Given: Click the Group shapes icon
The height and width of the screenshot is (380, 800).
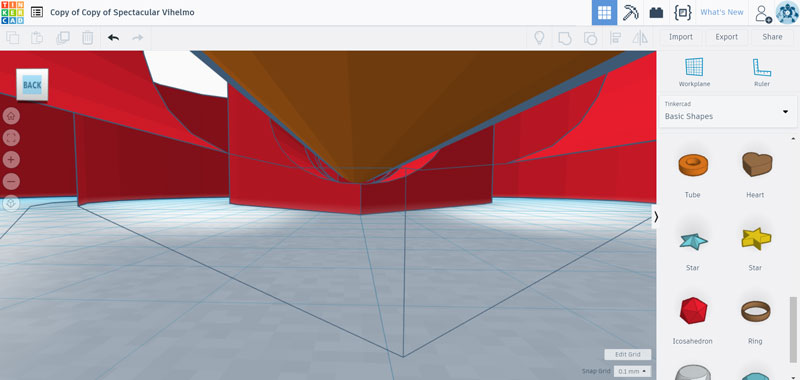Looking at the screenshot, I should 565,38.
